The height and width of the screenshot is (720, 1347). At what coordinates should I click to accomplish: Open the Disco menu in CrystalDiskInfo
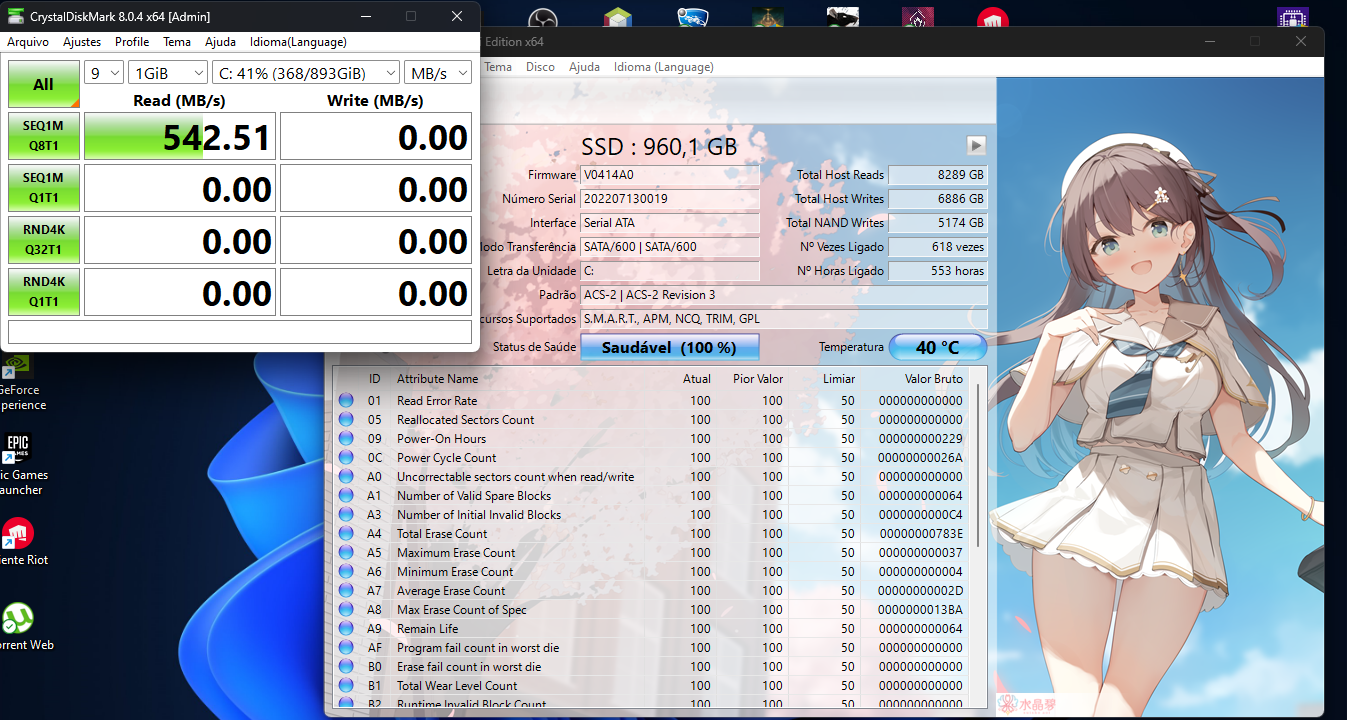coord(540,67)
